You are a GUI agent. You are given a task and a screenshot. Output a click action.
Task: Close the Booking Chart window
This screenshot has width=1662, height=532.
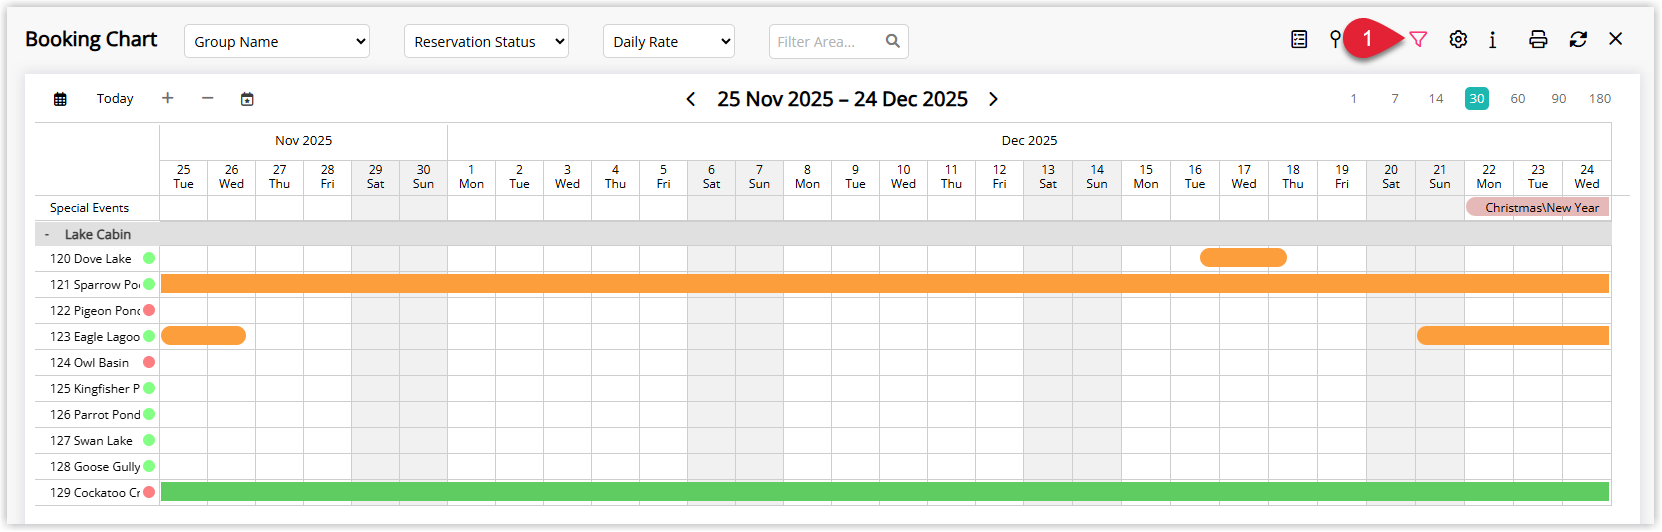(x=1616, y=39)
